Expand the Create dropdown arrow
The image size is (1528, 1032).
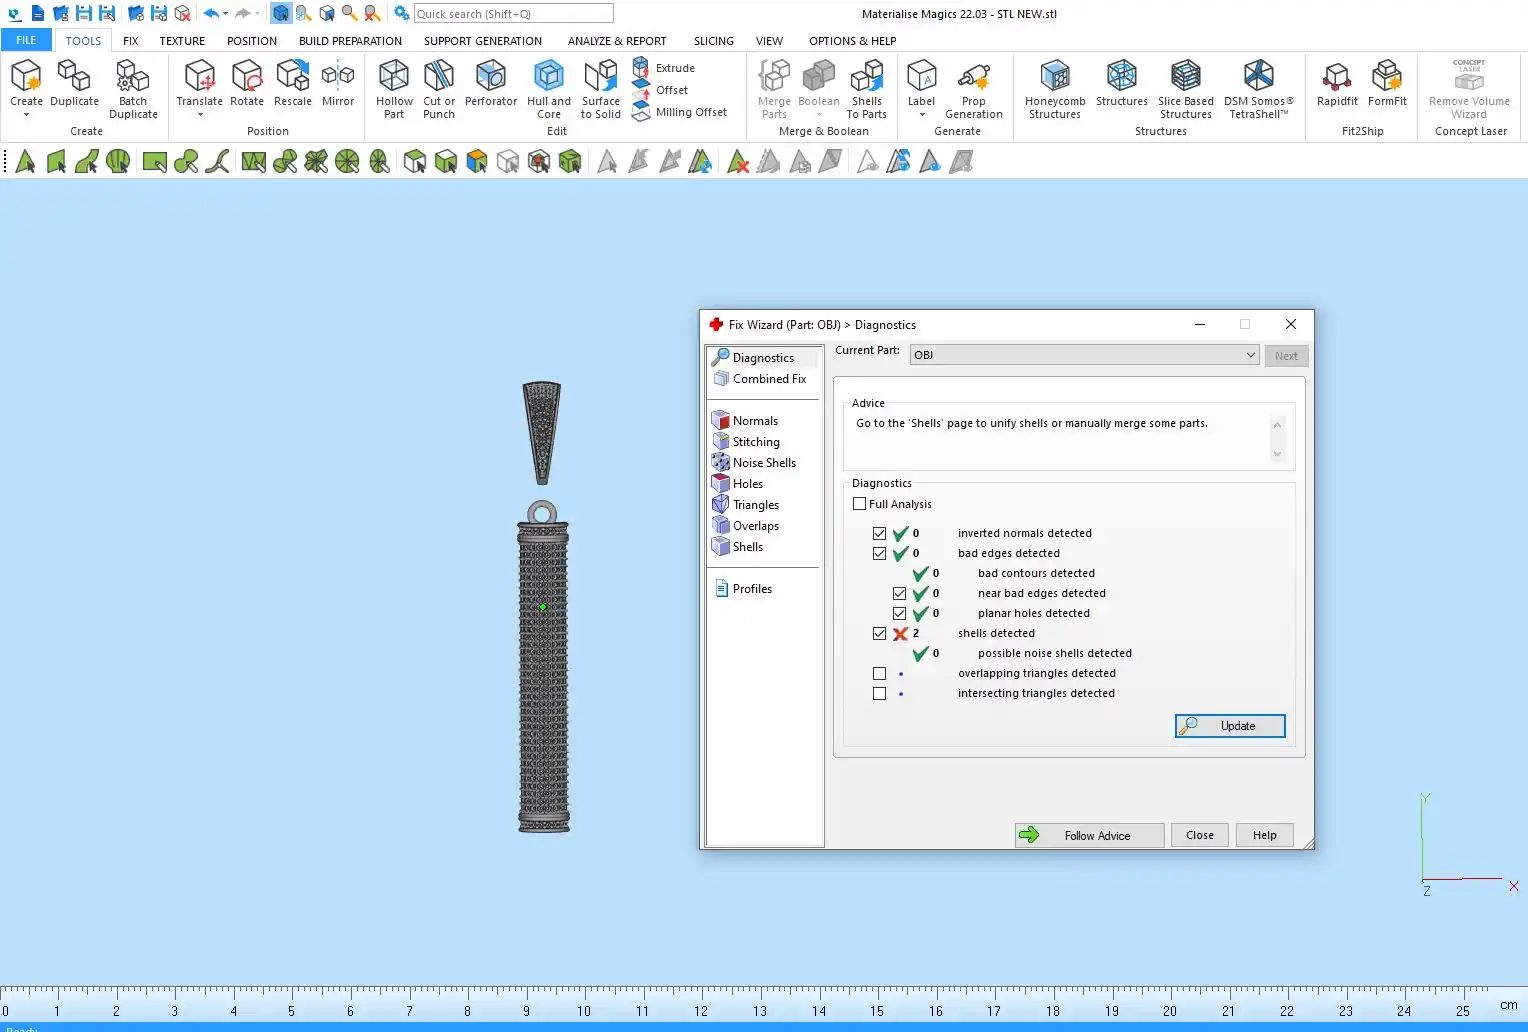tap(26, 115)
